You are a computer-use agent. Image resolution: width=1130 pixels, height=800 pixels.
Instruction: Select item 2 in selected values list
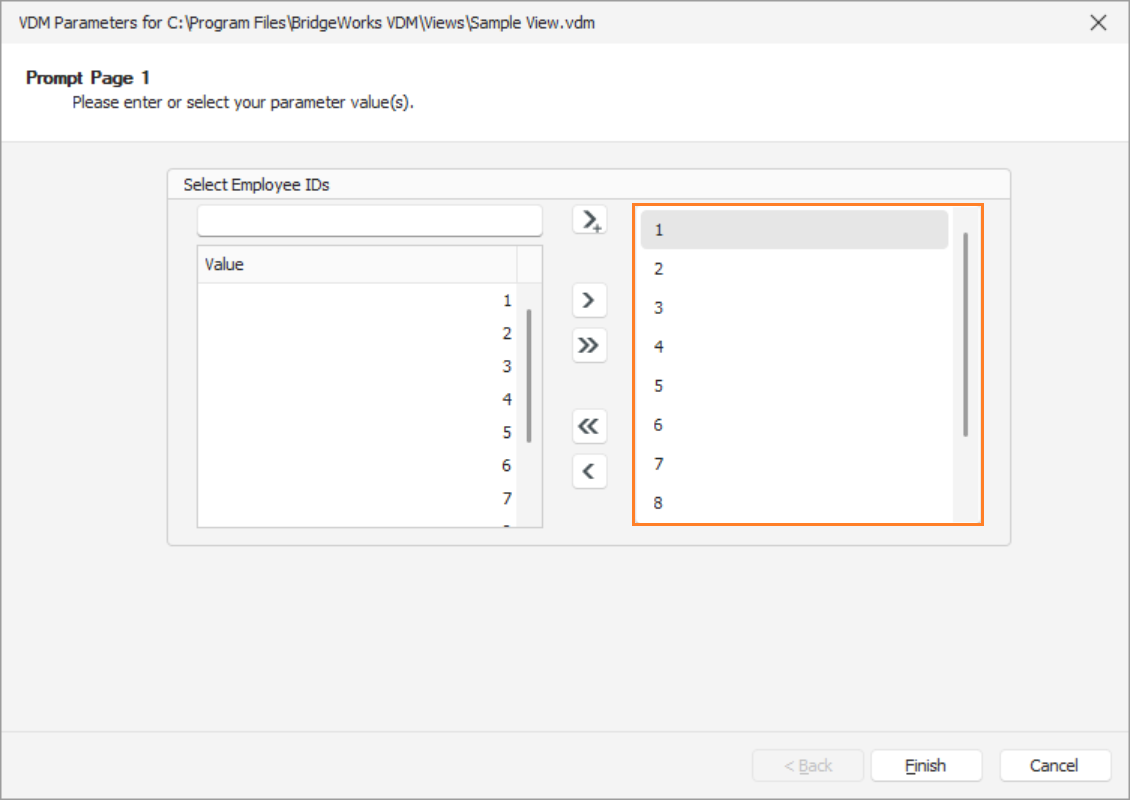pos(794,269)
